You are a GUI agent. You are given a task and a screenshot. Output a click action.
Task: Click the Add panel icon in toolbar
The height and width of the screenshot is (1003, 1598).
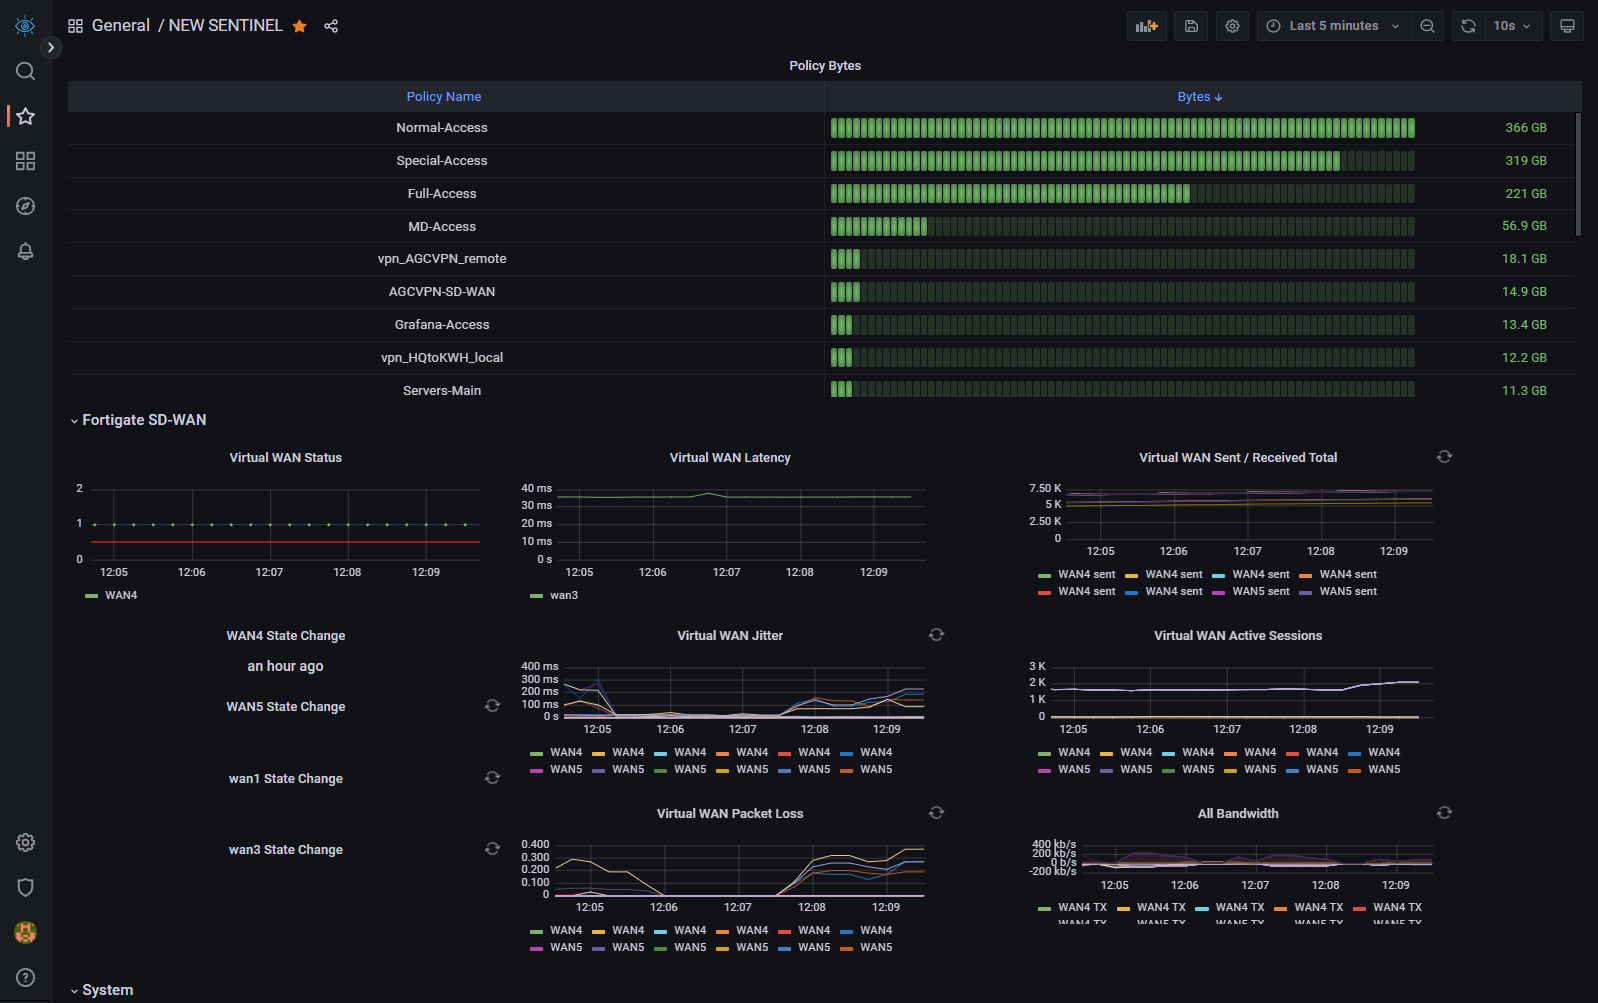(1146, 26)
